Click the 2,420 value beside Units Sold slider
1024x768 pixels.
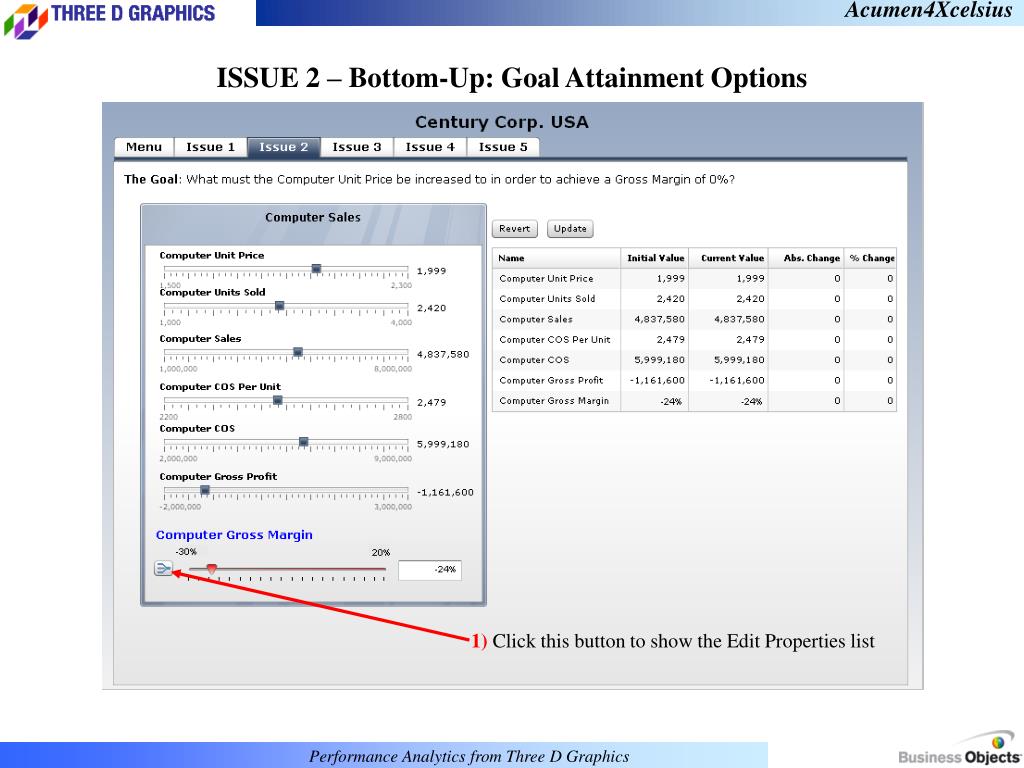tap(431, 308)
